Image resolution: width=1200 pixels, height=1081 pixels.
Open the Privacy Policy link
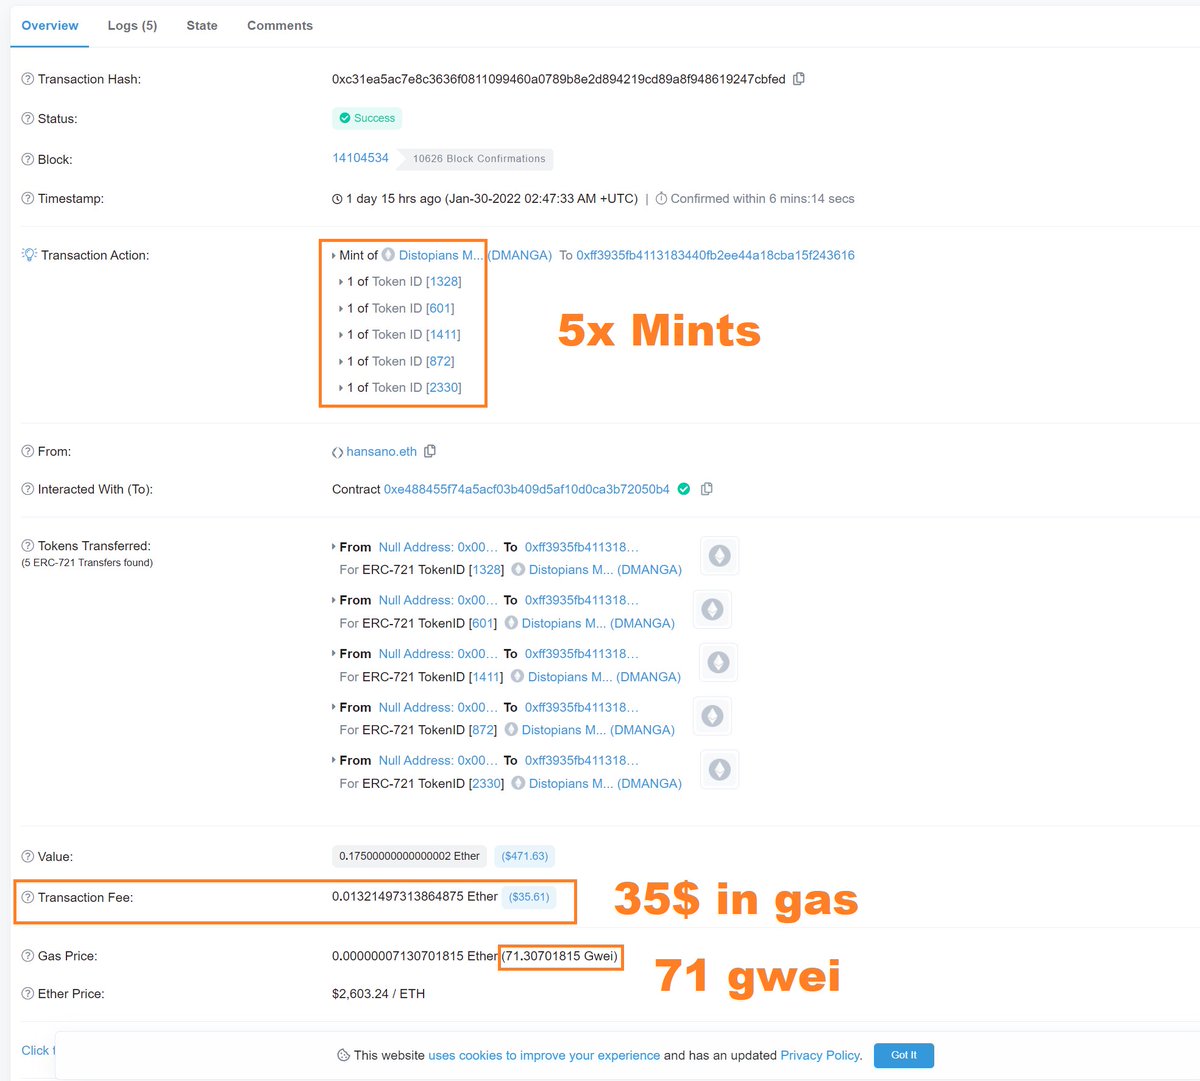point(819,1055)
